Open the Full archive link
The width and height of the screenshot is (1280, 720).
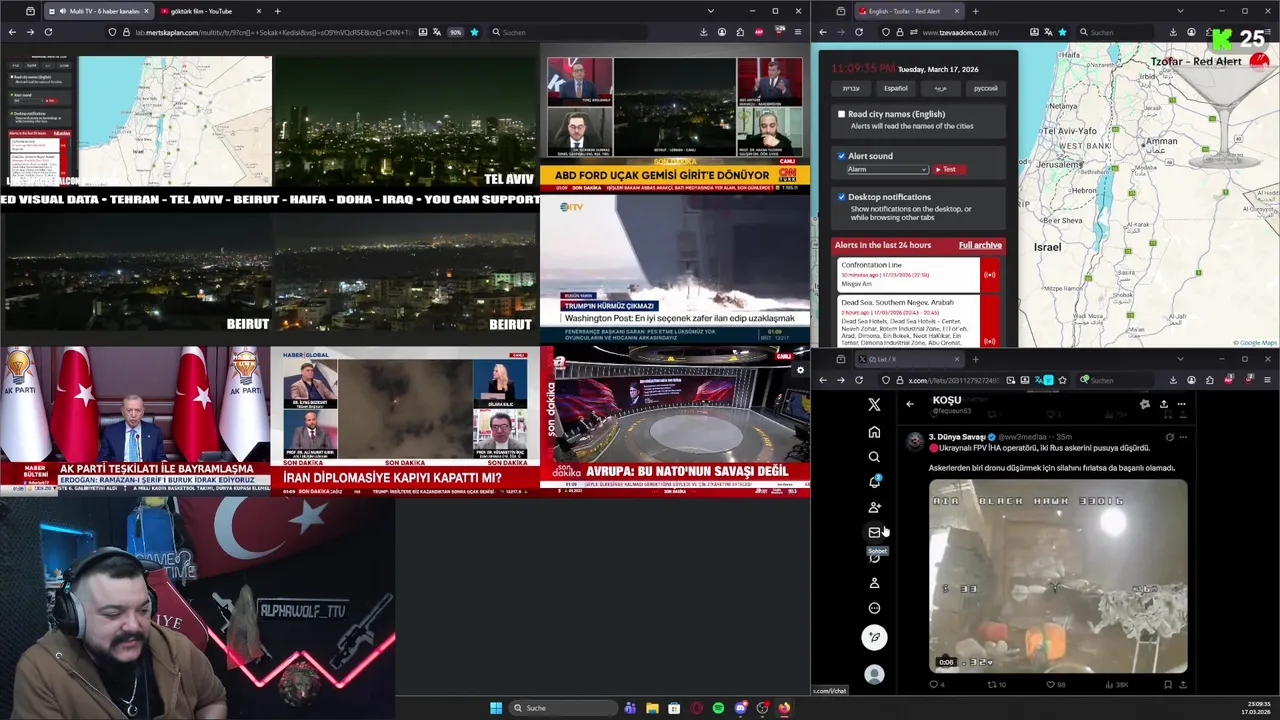click(x=980, y=245)
